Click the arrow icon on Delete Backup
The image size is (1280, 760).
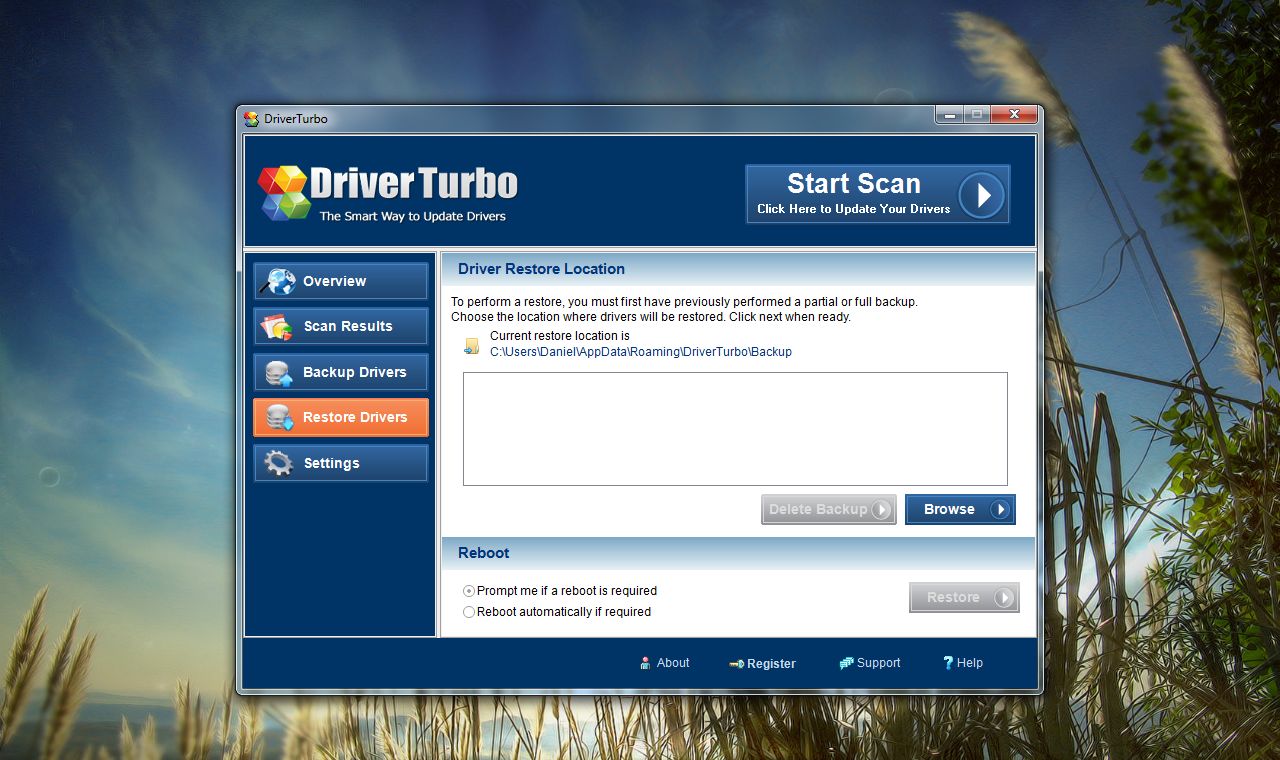click(x=881, y=510)
